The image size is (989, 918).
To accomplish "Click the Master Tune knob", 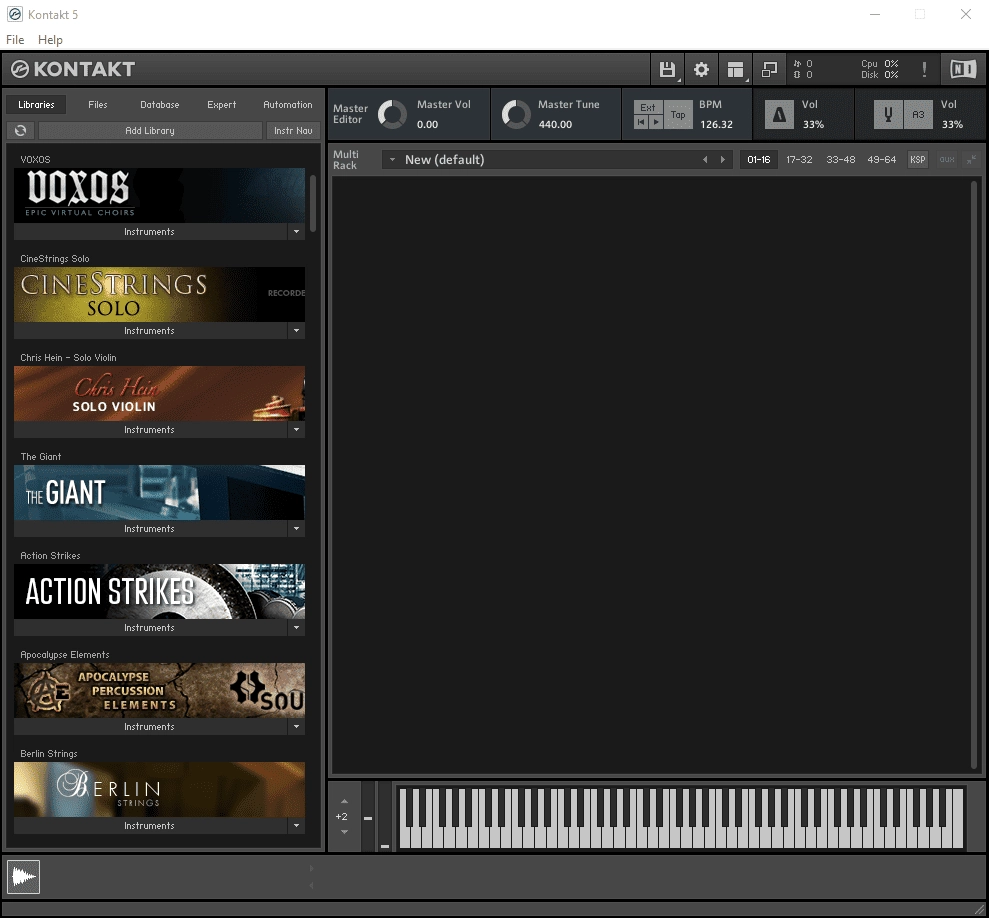I will (x=516, y=115).
